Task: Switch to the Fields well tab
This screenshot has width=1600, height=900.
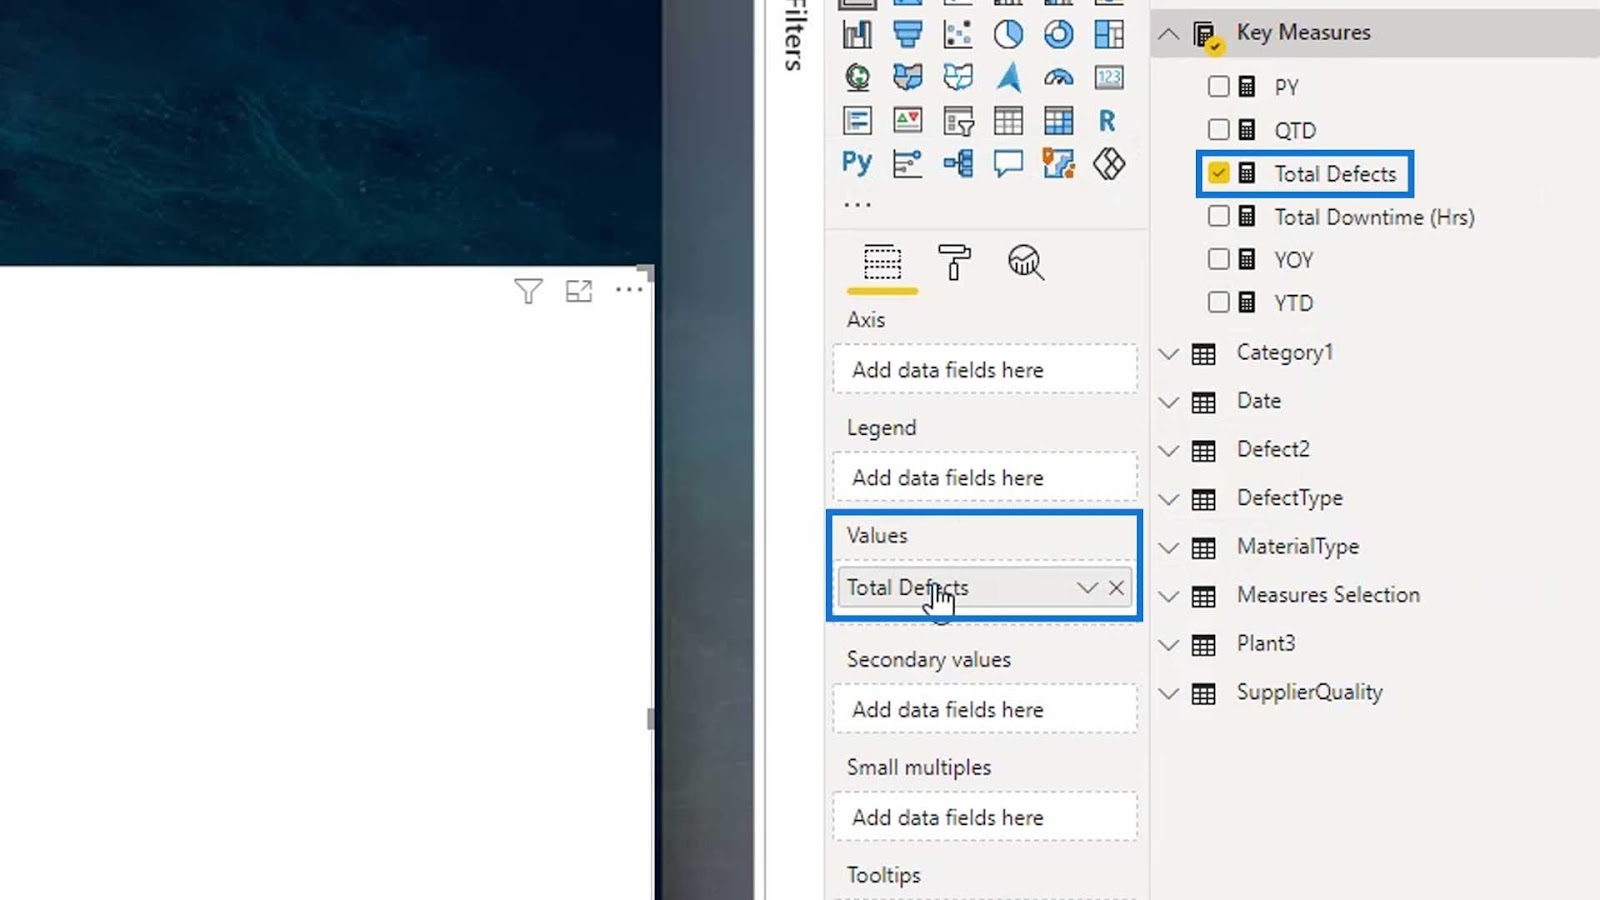Action: point(882,263)
